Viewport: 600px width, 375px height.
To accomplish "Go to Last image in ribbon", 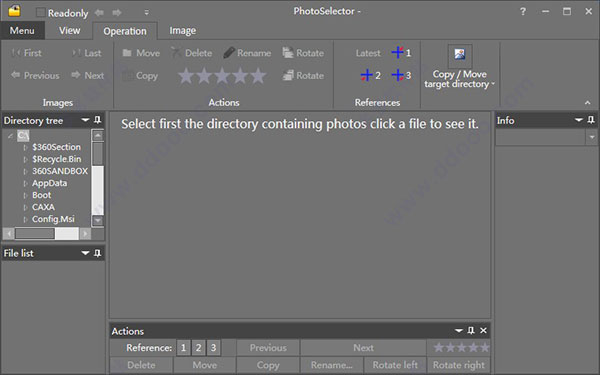I will click(86, 53).
